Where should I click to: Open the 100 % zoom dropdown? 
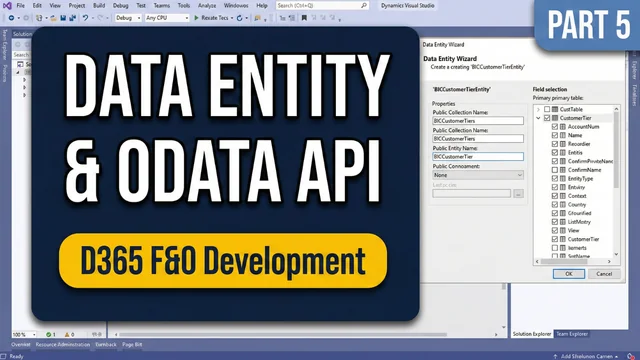24,334
